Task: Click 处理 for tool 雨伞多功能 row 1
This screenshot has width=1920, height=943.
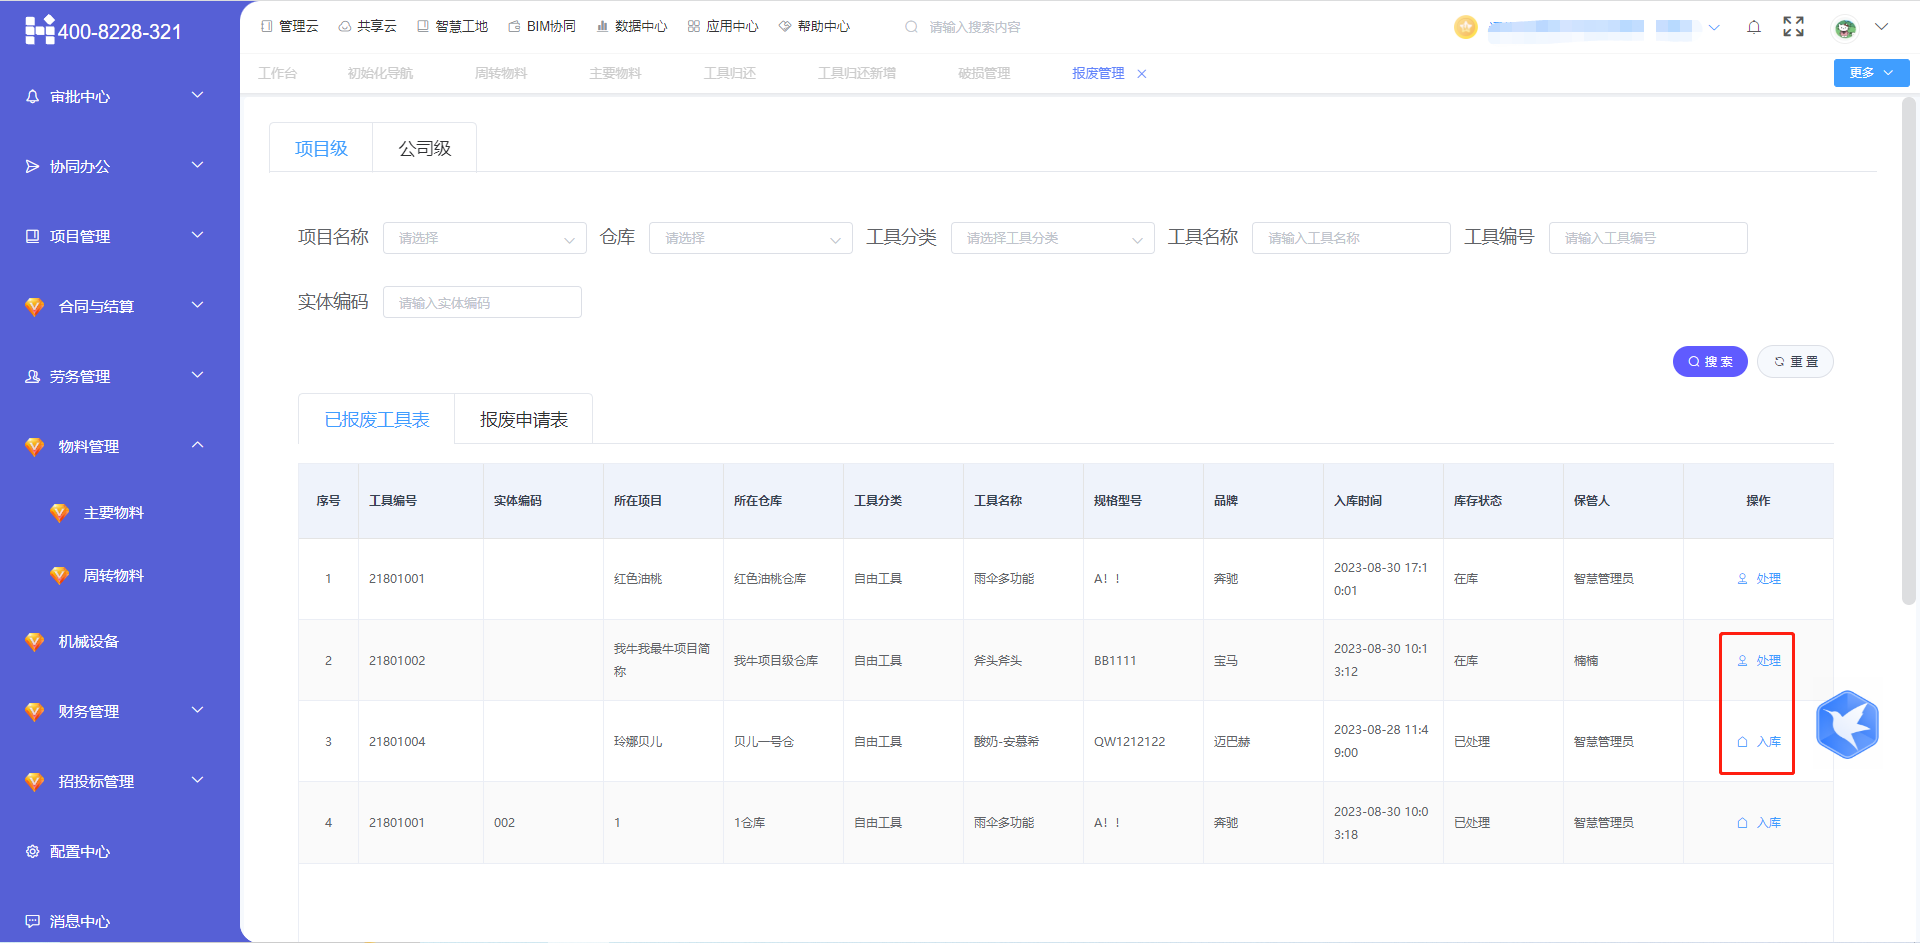Action: (1759, 579)
